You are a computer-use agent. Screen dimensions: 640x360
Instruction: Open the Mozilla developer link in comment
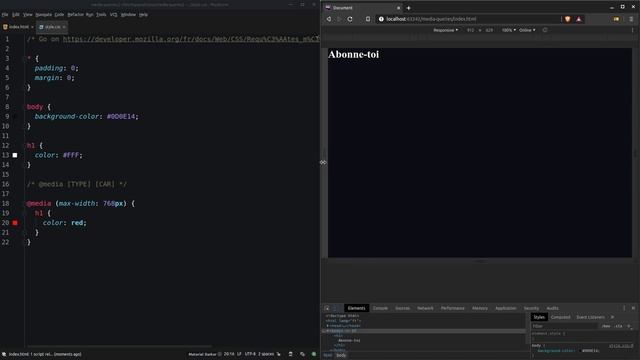191,39
